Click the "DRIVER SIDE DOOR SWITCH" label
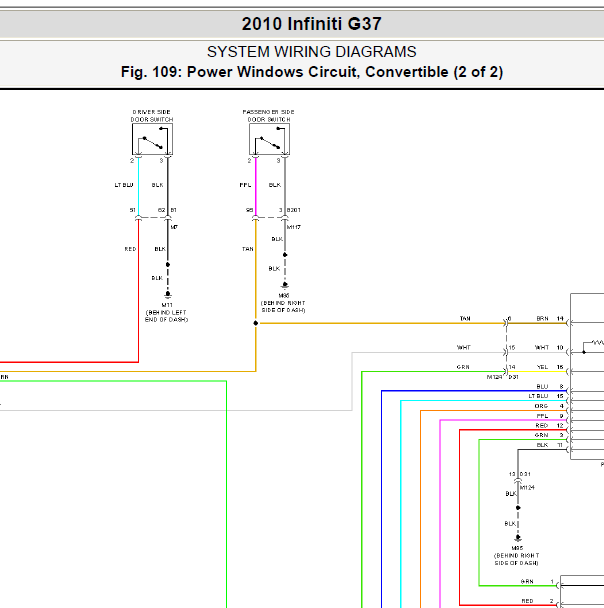 (x=152, y=116)
